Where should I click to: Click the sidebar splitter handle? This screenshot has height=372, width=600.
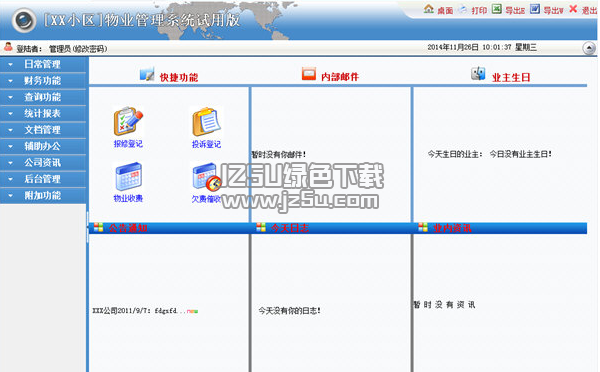point(87,227)
